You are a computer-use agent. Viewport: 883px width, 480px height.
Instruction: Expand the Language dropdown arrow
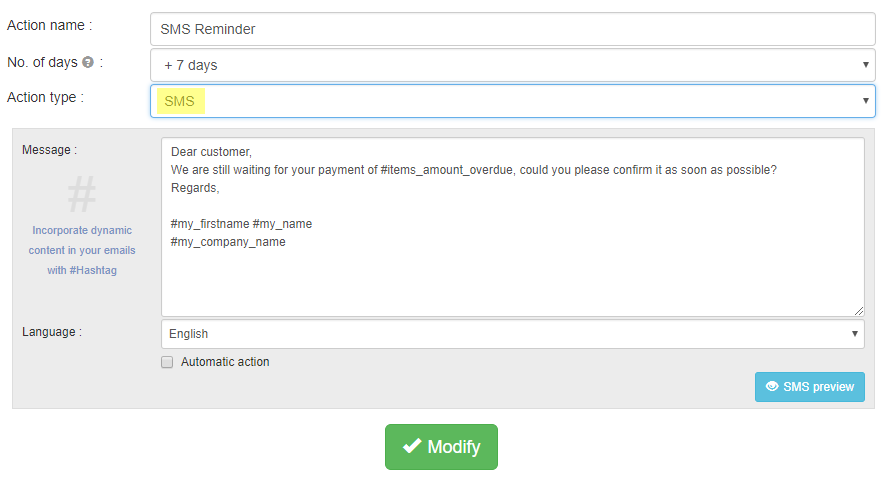(x=854, y=334)
